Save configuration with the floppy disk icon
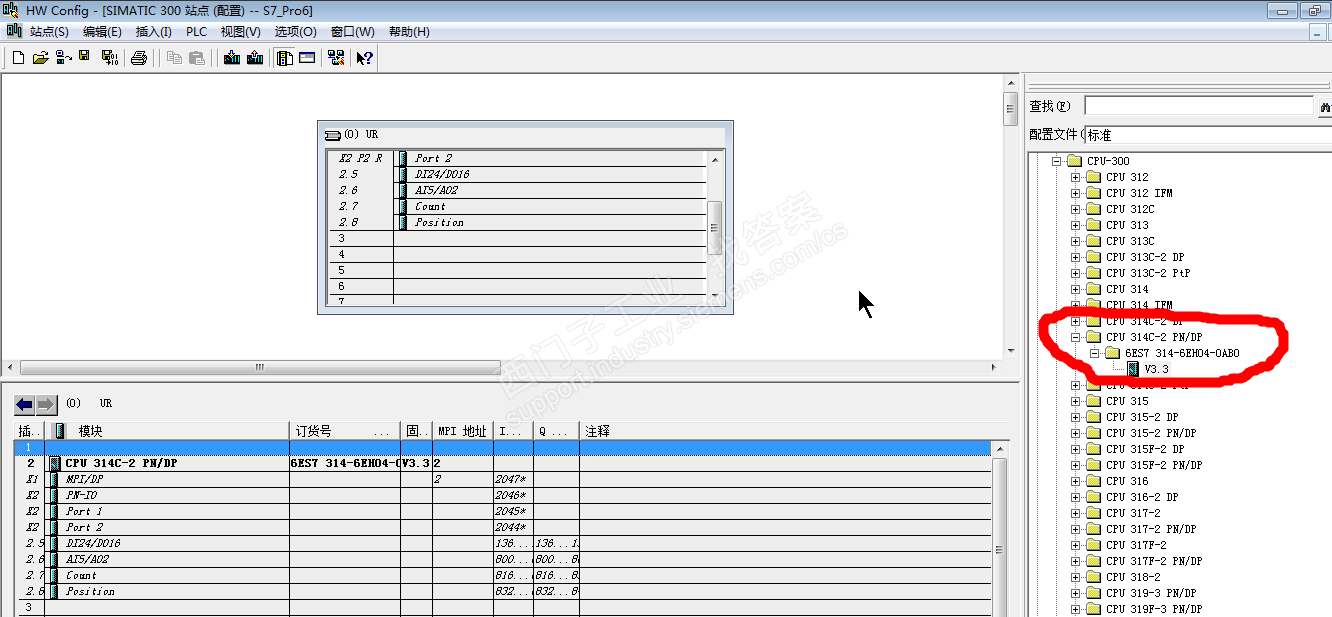Viewport: 1332px width, 617px height. [x=84, y=57]
